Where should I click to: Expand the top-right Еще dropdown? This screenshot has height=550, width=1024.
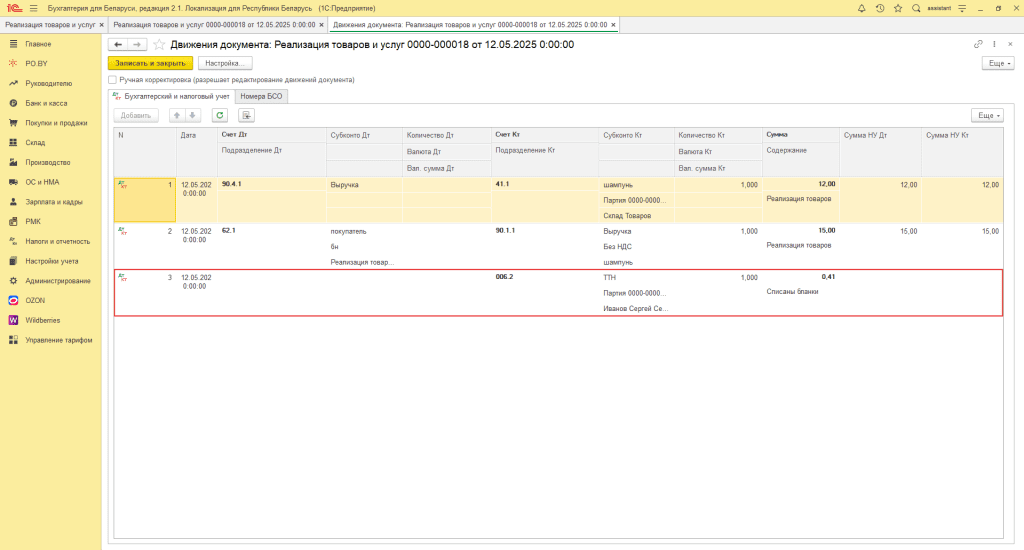click(x=998, y=63)
